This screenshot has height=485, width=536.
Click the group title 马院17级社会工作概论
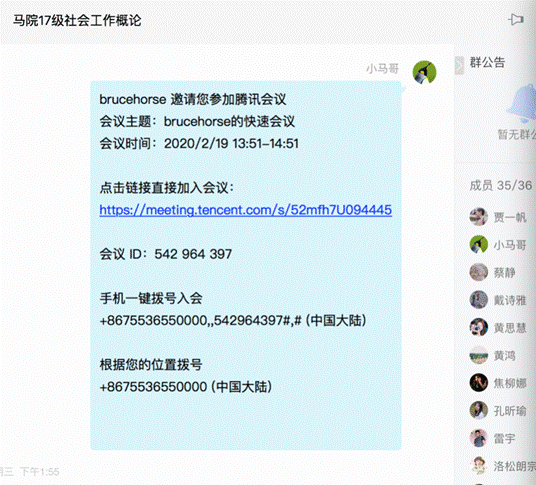click(77, 21)
